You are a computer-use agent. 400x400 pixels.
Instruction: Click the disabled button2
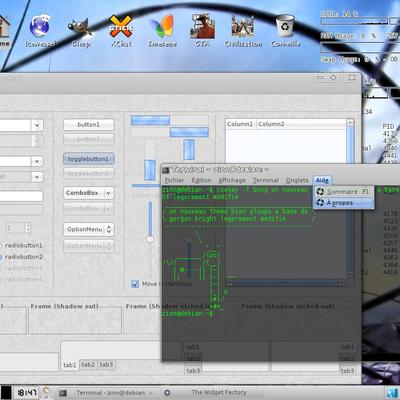89,139
